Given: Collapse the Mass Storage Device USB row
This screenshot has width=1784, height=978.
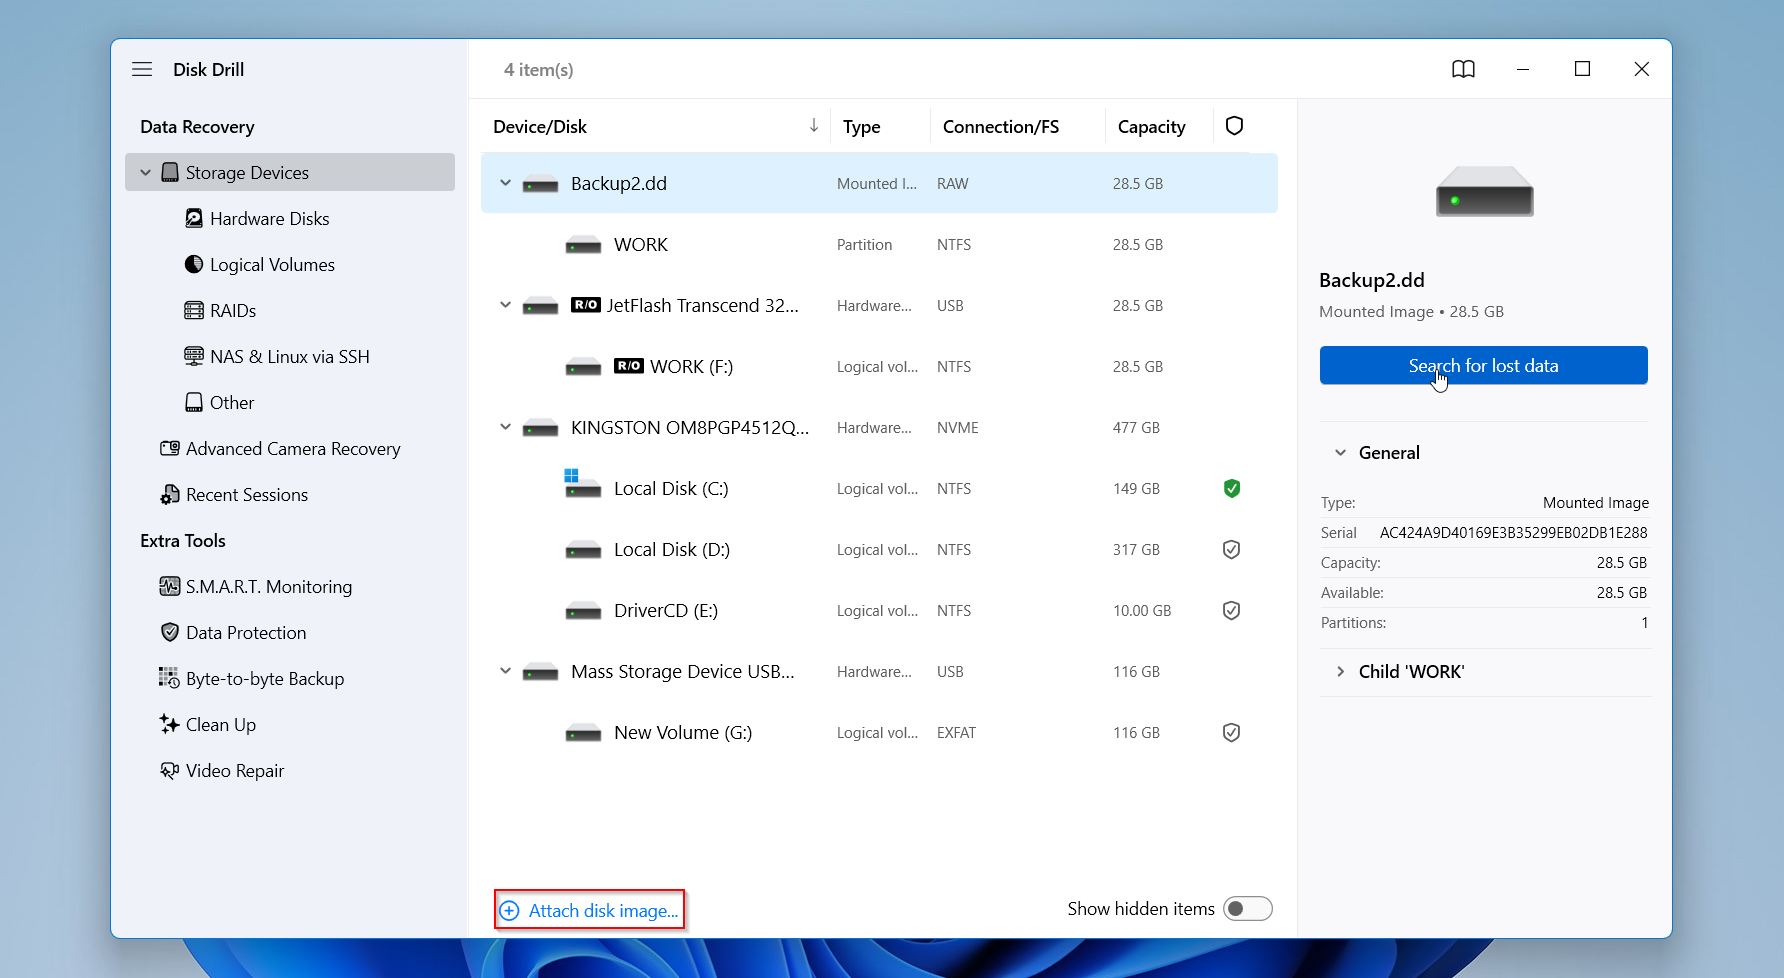Looking at the screenshot, I should [505, 671].
